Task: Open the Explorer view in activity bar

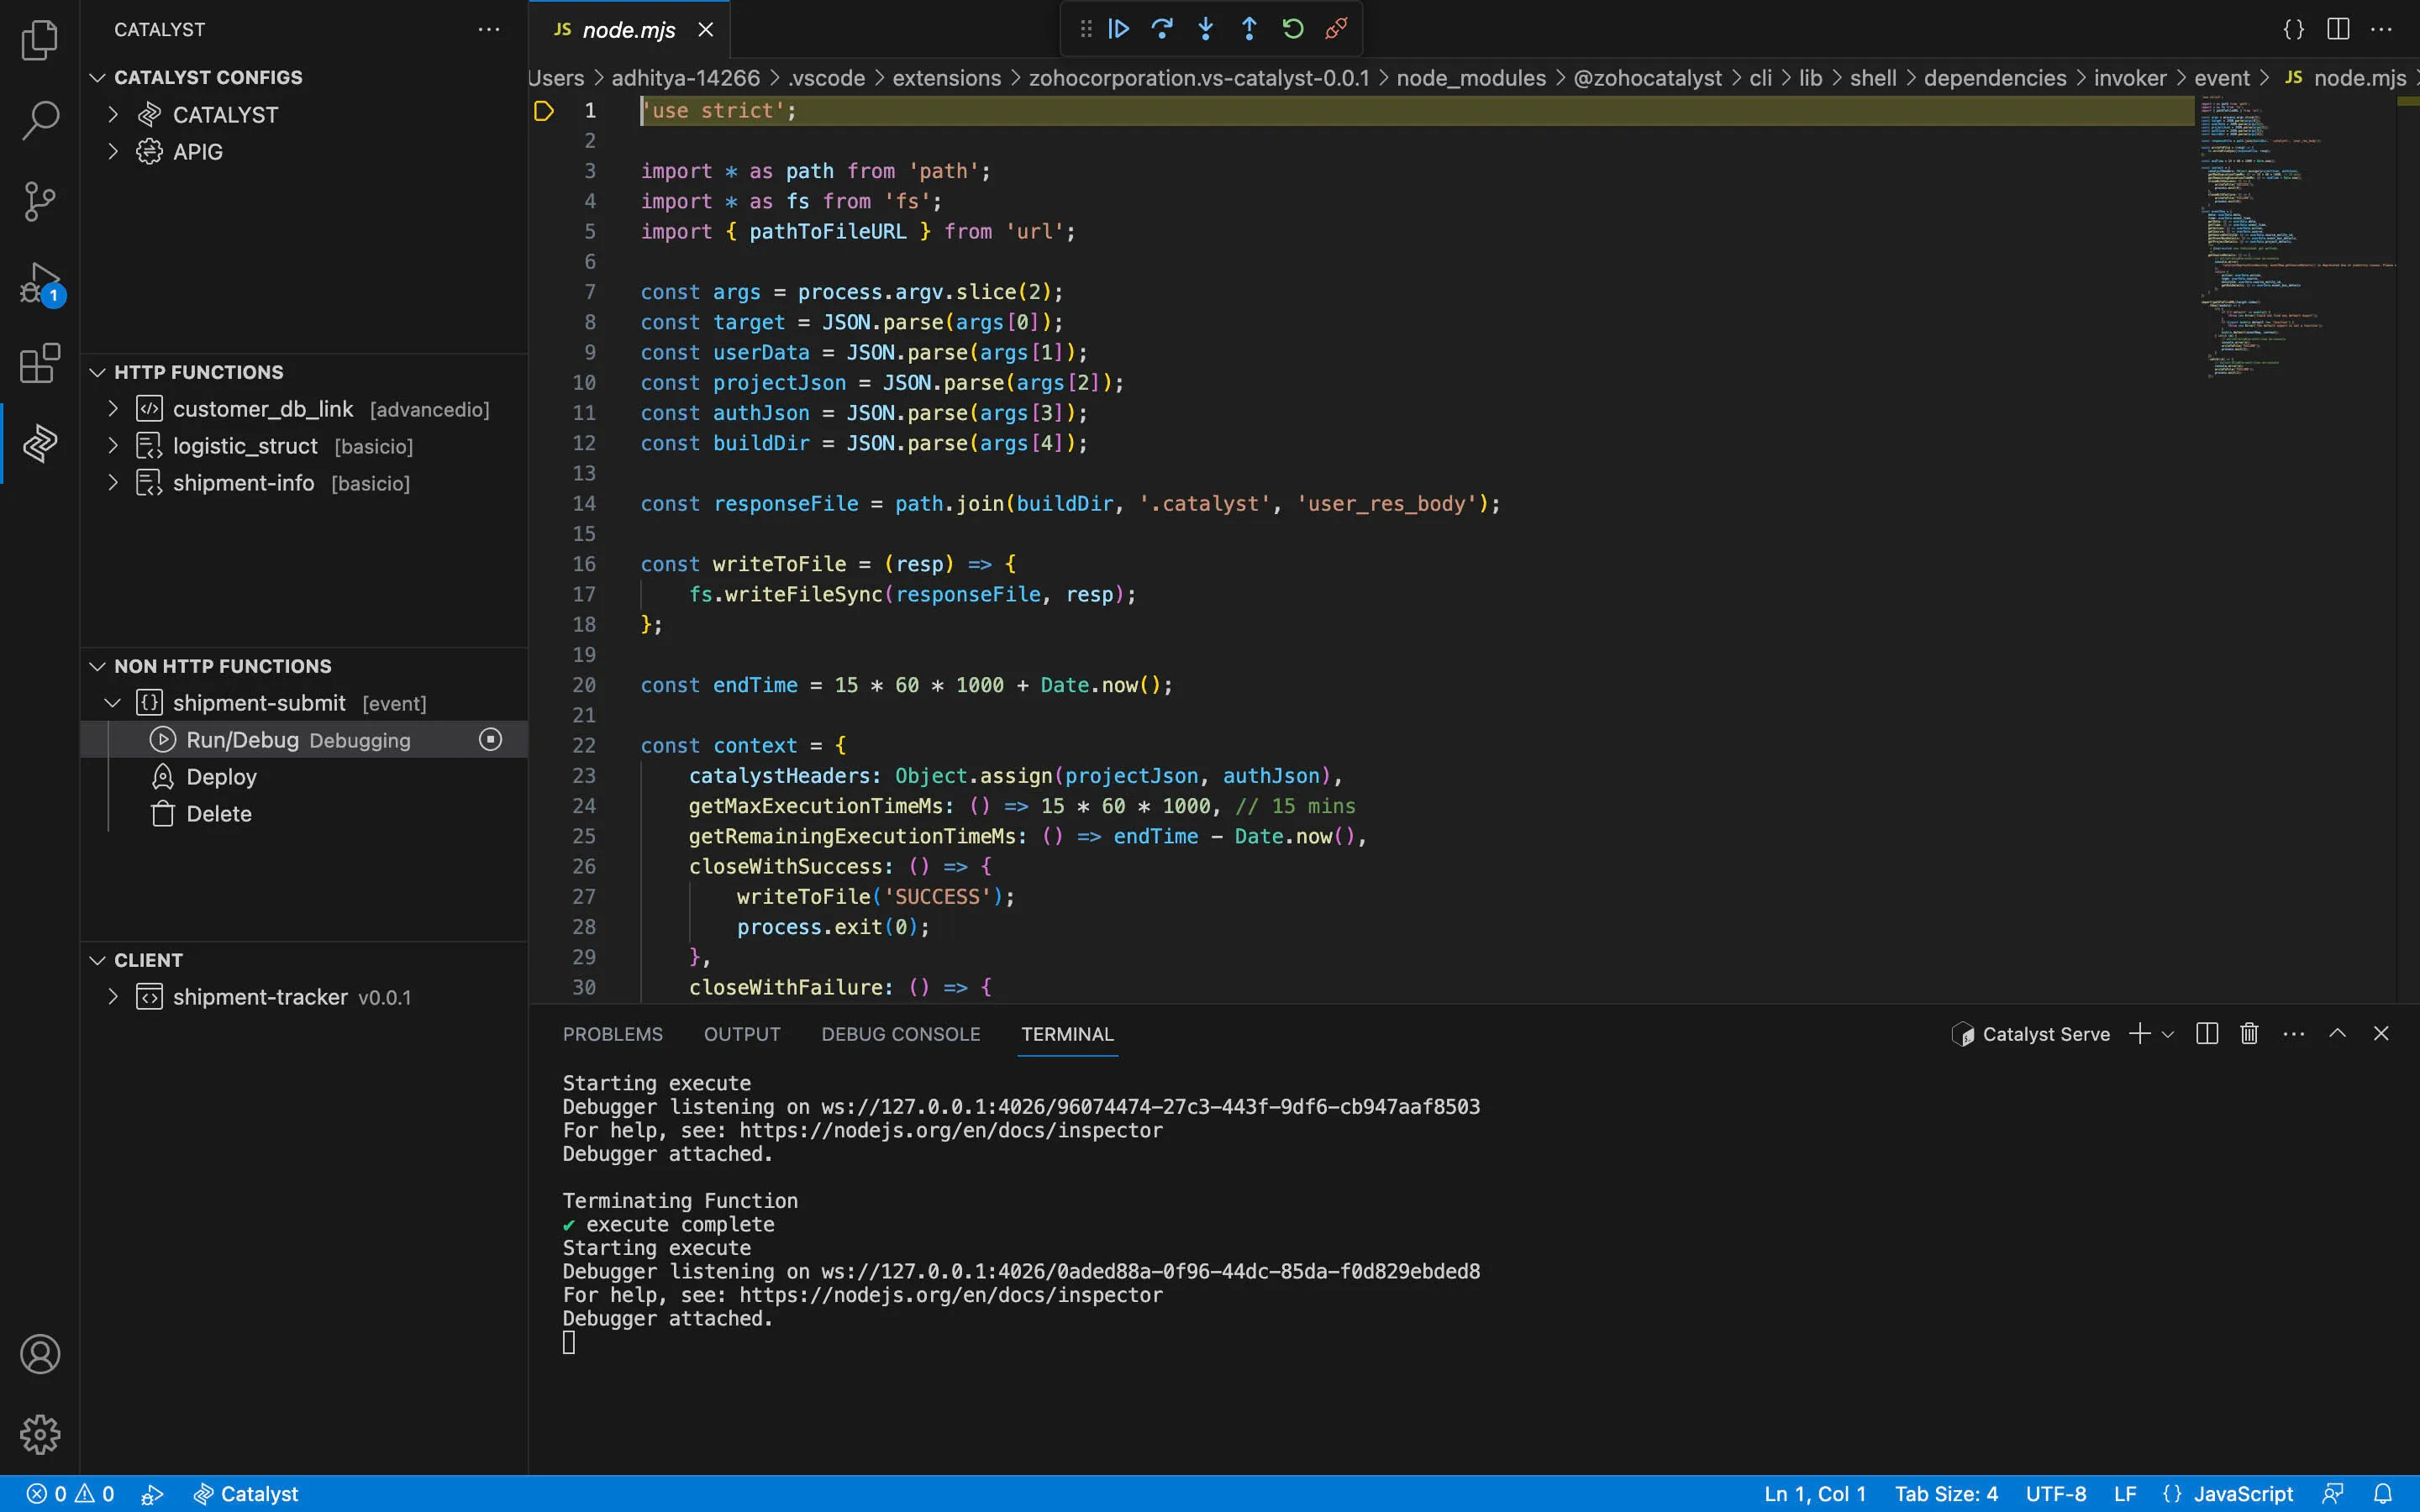Action: (x=40, y=40)
